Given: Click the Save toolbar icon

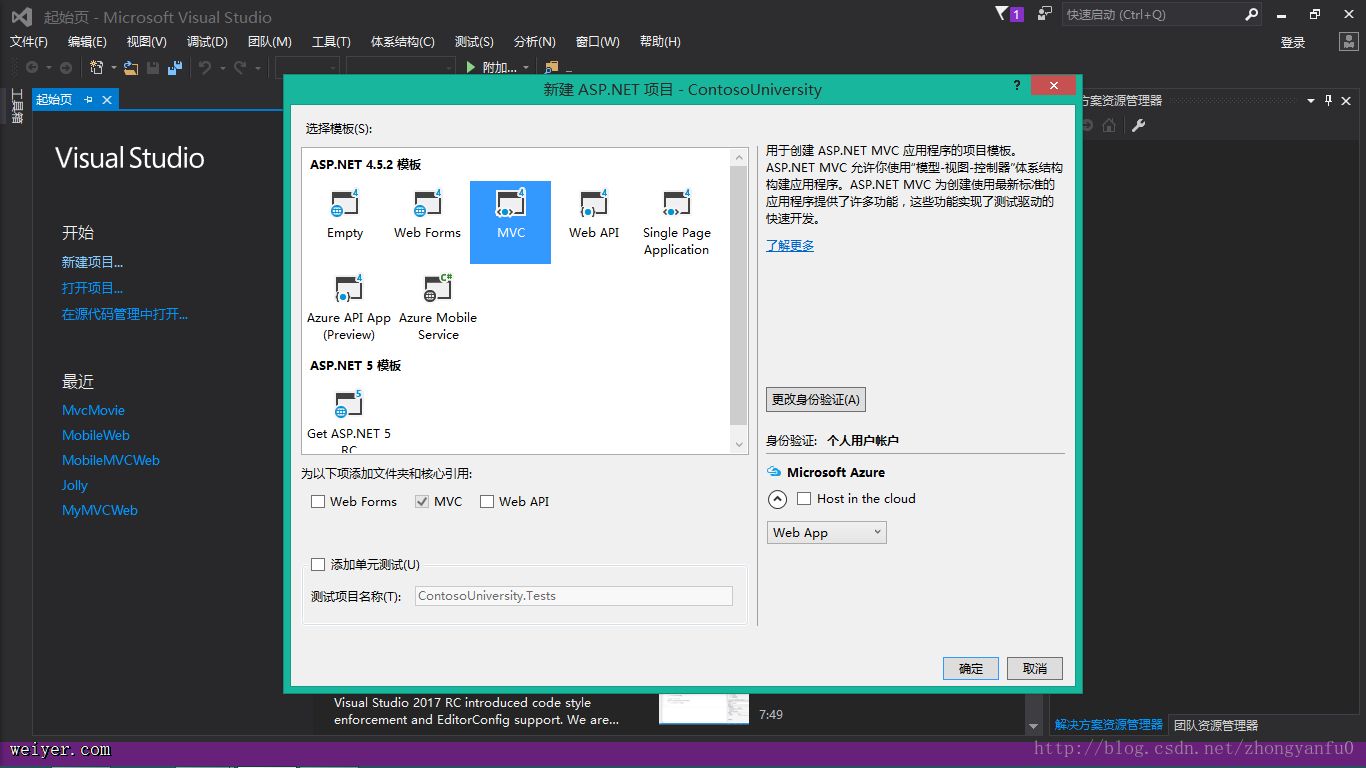Looking at the screenshot, I should (x=153, y=67).
